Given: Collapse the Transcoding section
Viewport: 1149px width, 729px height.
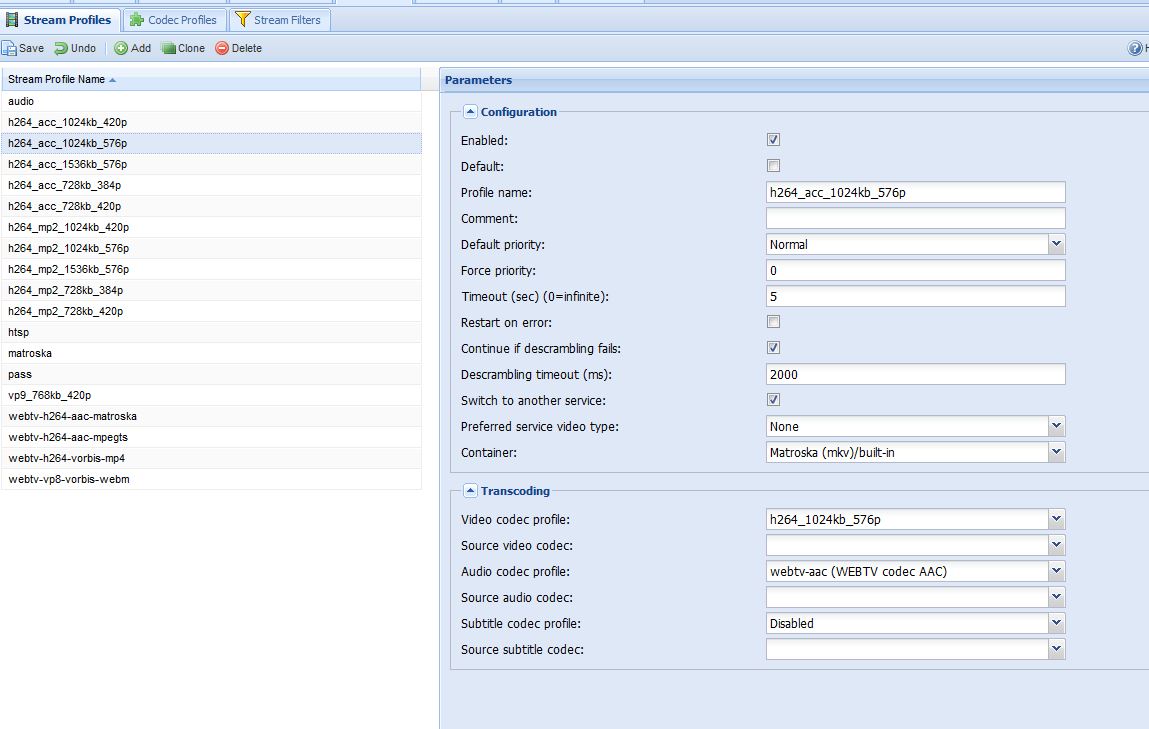Looking at the screenshot, I should point(470,491).
